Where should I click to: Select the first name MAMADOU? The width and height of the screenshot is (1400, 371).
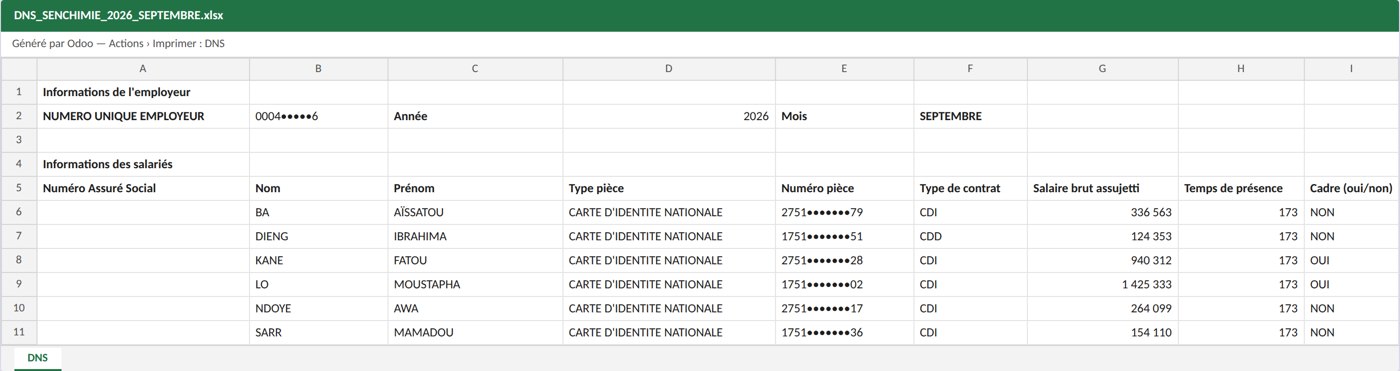click(x=475, y=332)
